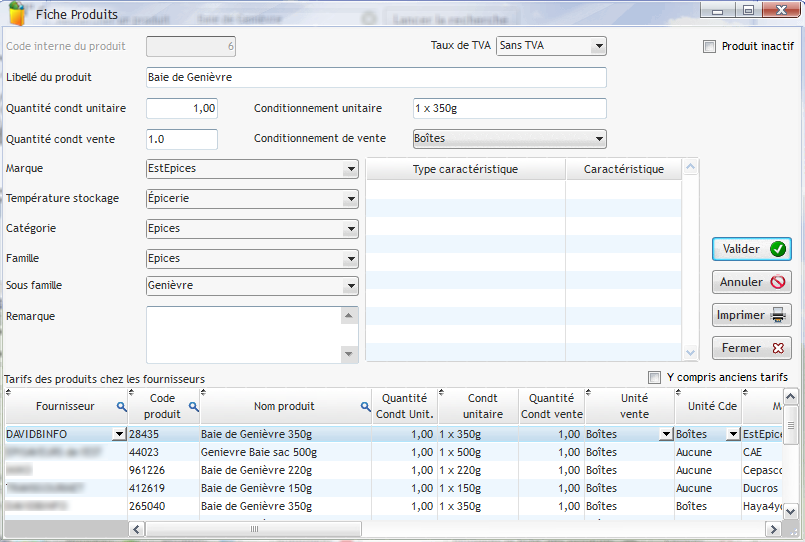Click the Unité vente column header

634,406
